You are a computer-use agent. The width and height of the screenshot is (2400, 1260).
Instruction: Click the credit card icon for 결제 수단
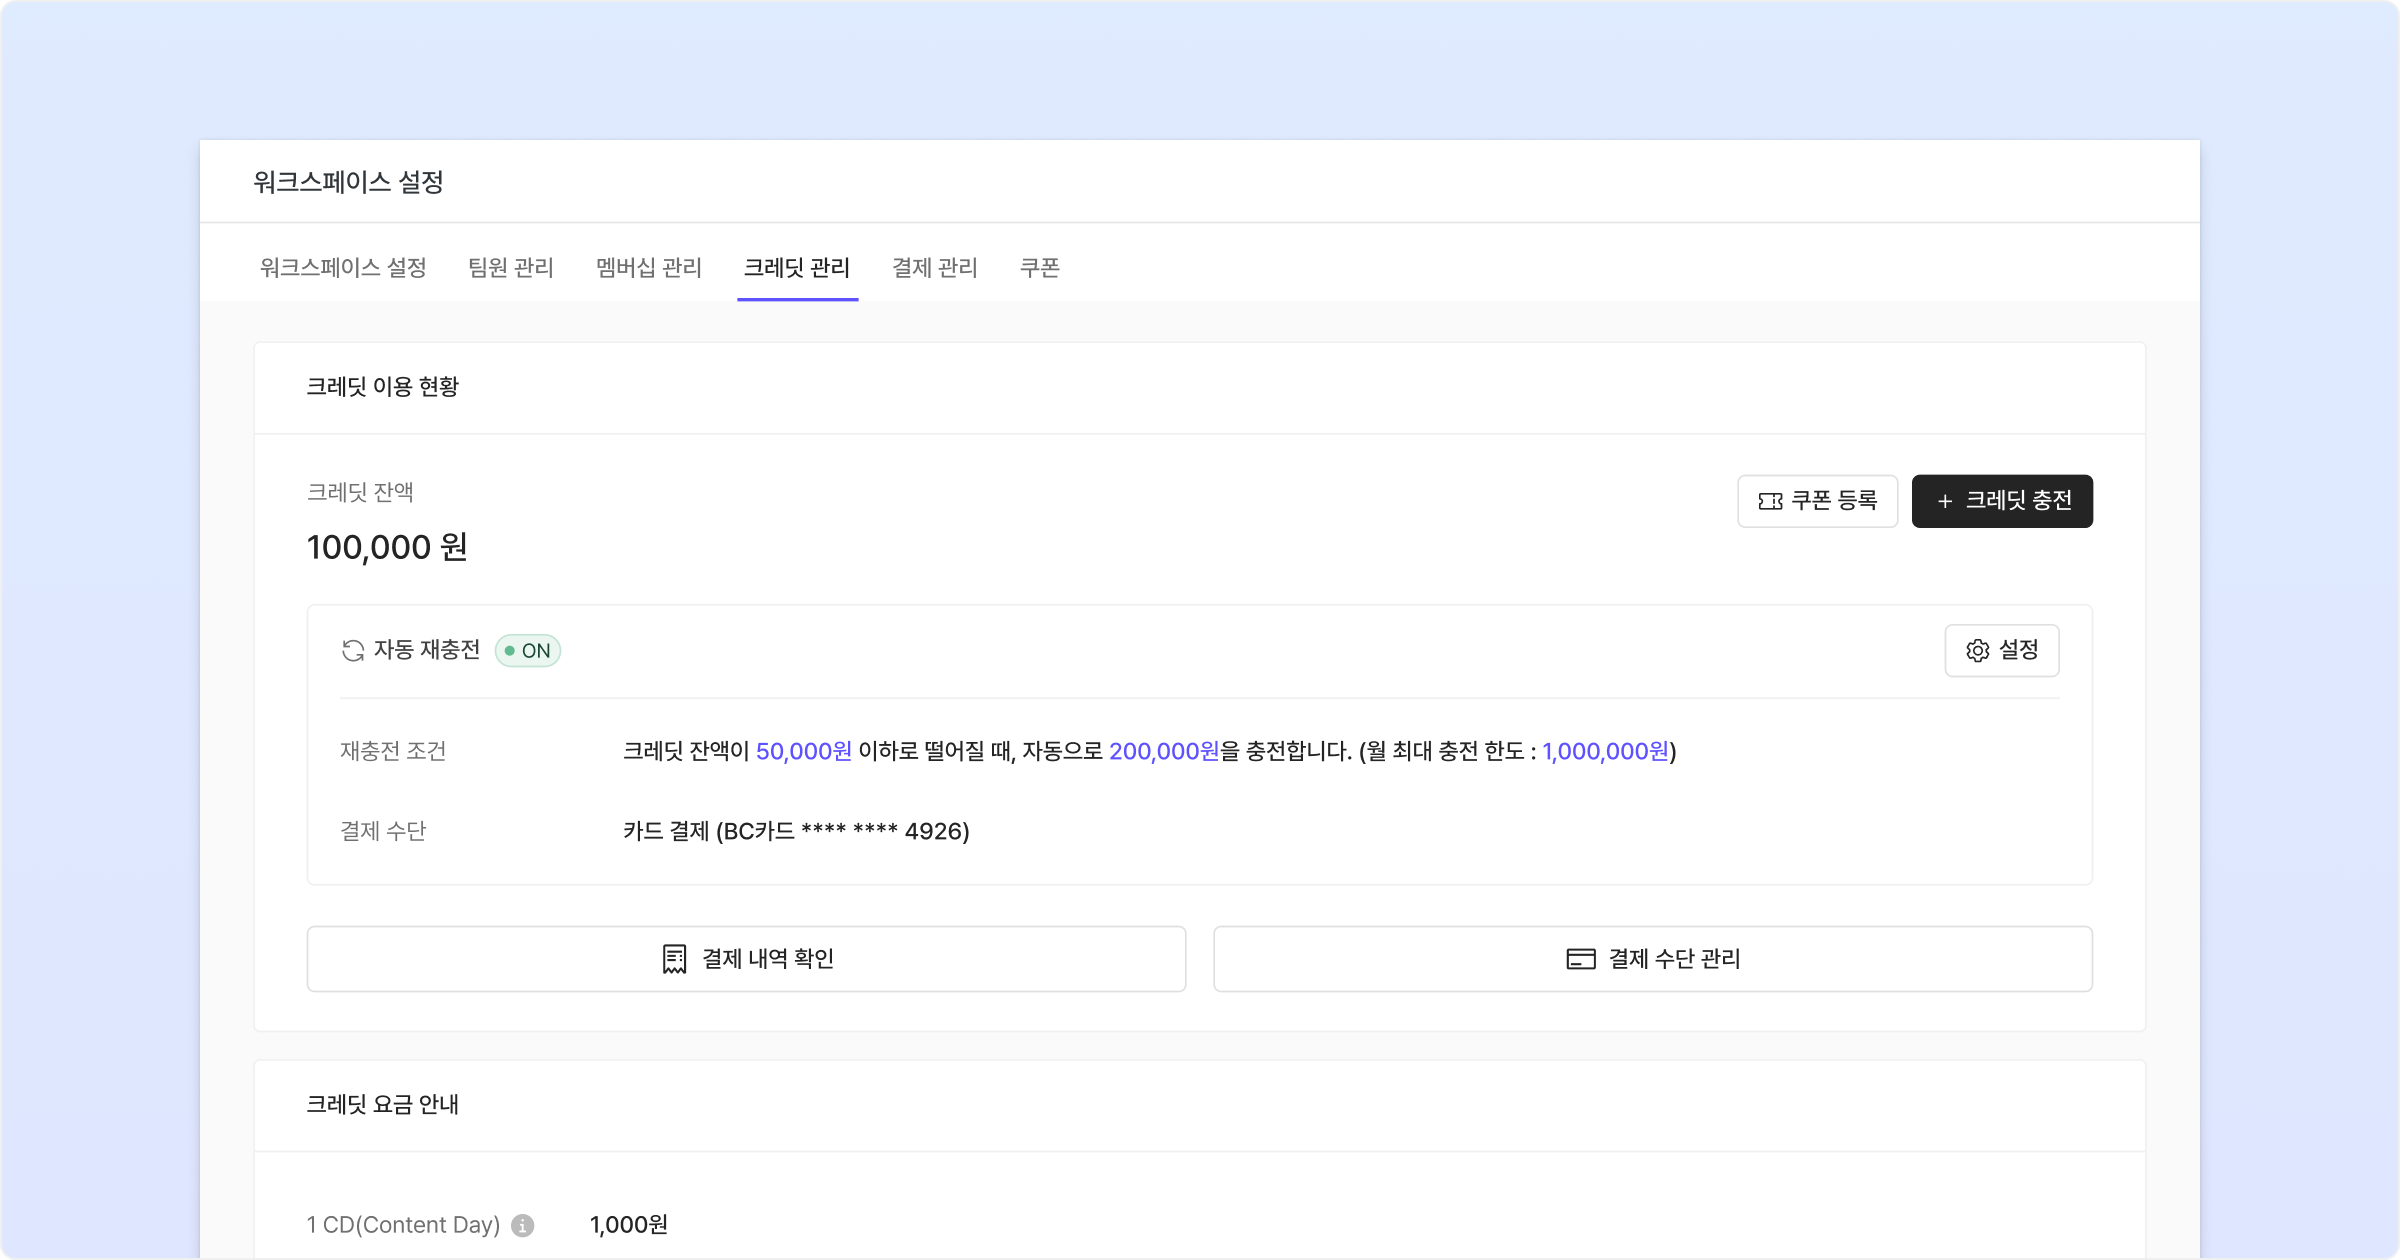(1580, 959)
